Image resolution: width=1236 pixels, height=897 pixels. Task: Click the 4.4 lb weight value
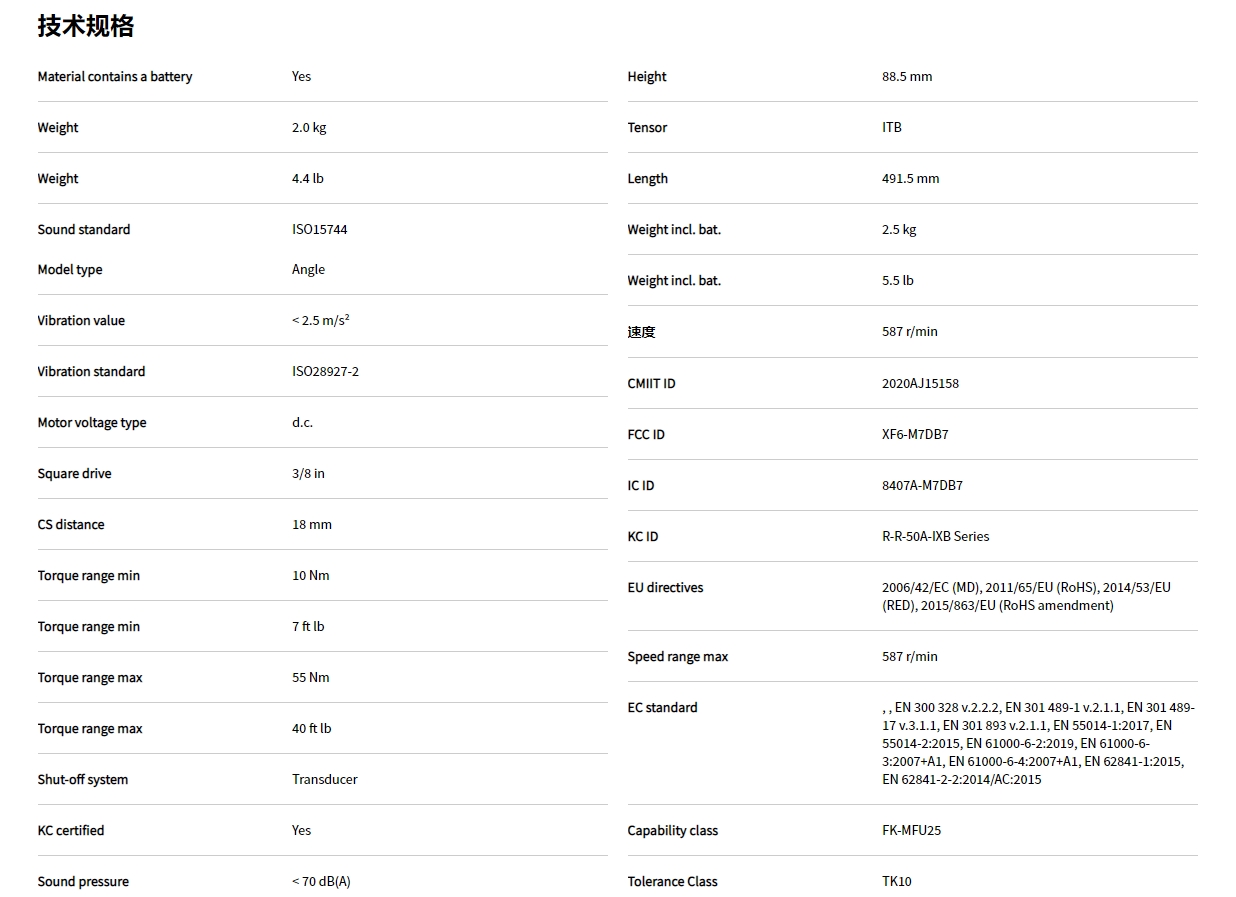[307, 178]
